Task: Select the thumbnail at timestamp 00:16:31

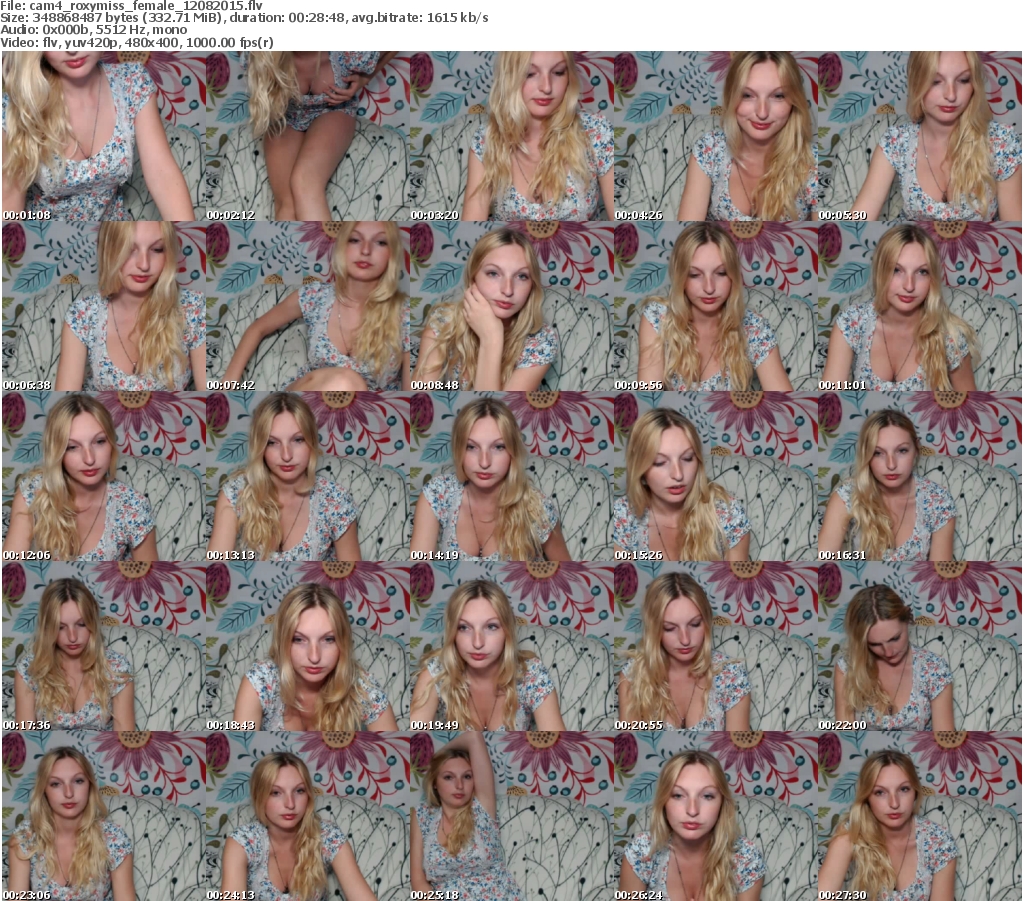Action: pos(920,477)
